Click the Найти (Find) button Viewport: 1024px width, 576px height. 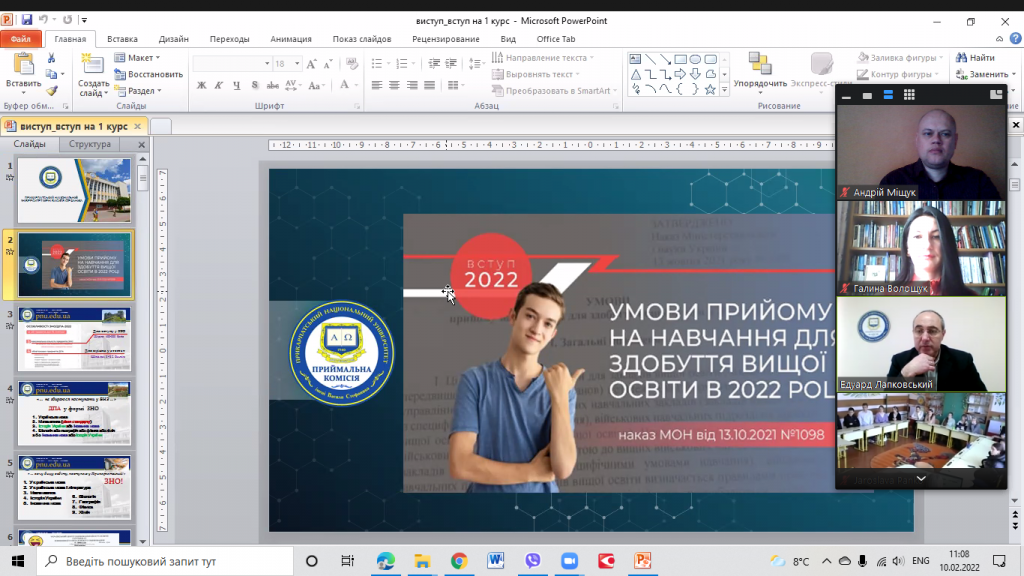point(975,58)
